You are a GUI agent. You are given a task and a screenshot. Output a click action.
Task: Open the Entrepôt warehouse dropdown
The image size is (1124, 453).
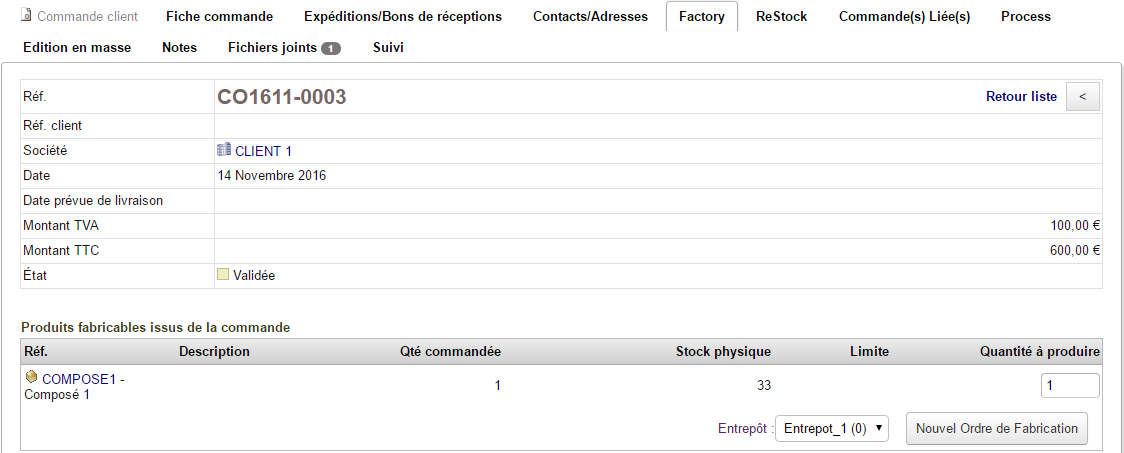[x=832, y=428]
